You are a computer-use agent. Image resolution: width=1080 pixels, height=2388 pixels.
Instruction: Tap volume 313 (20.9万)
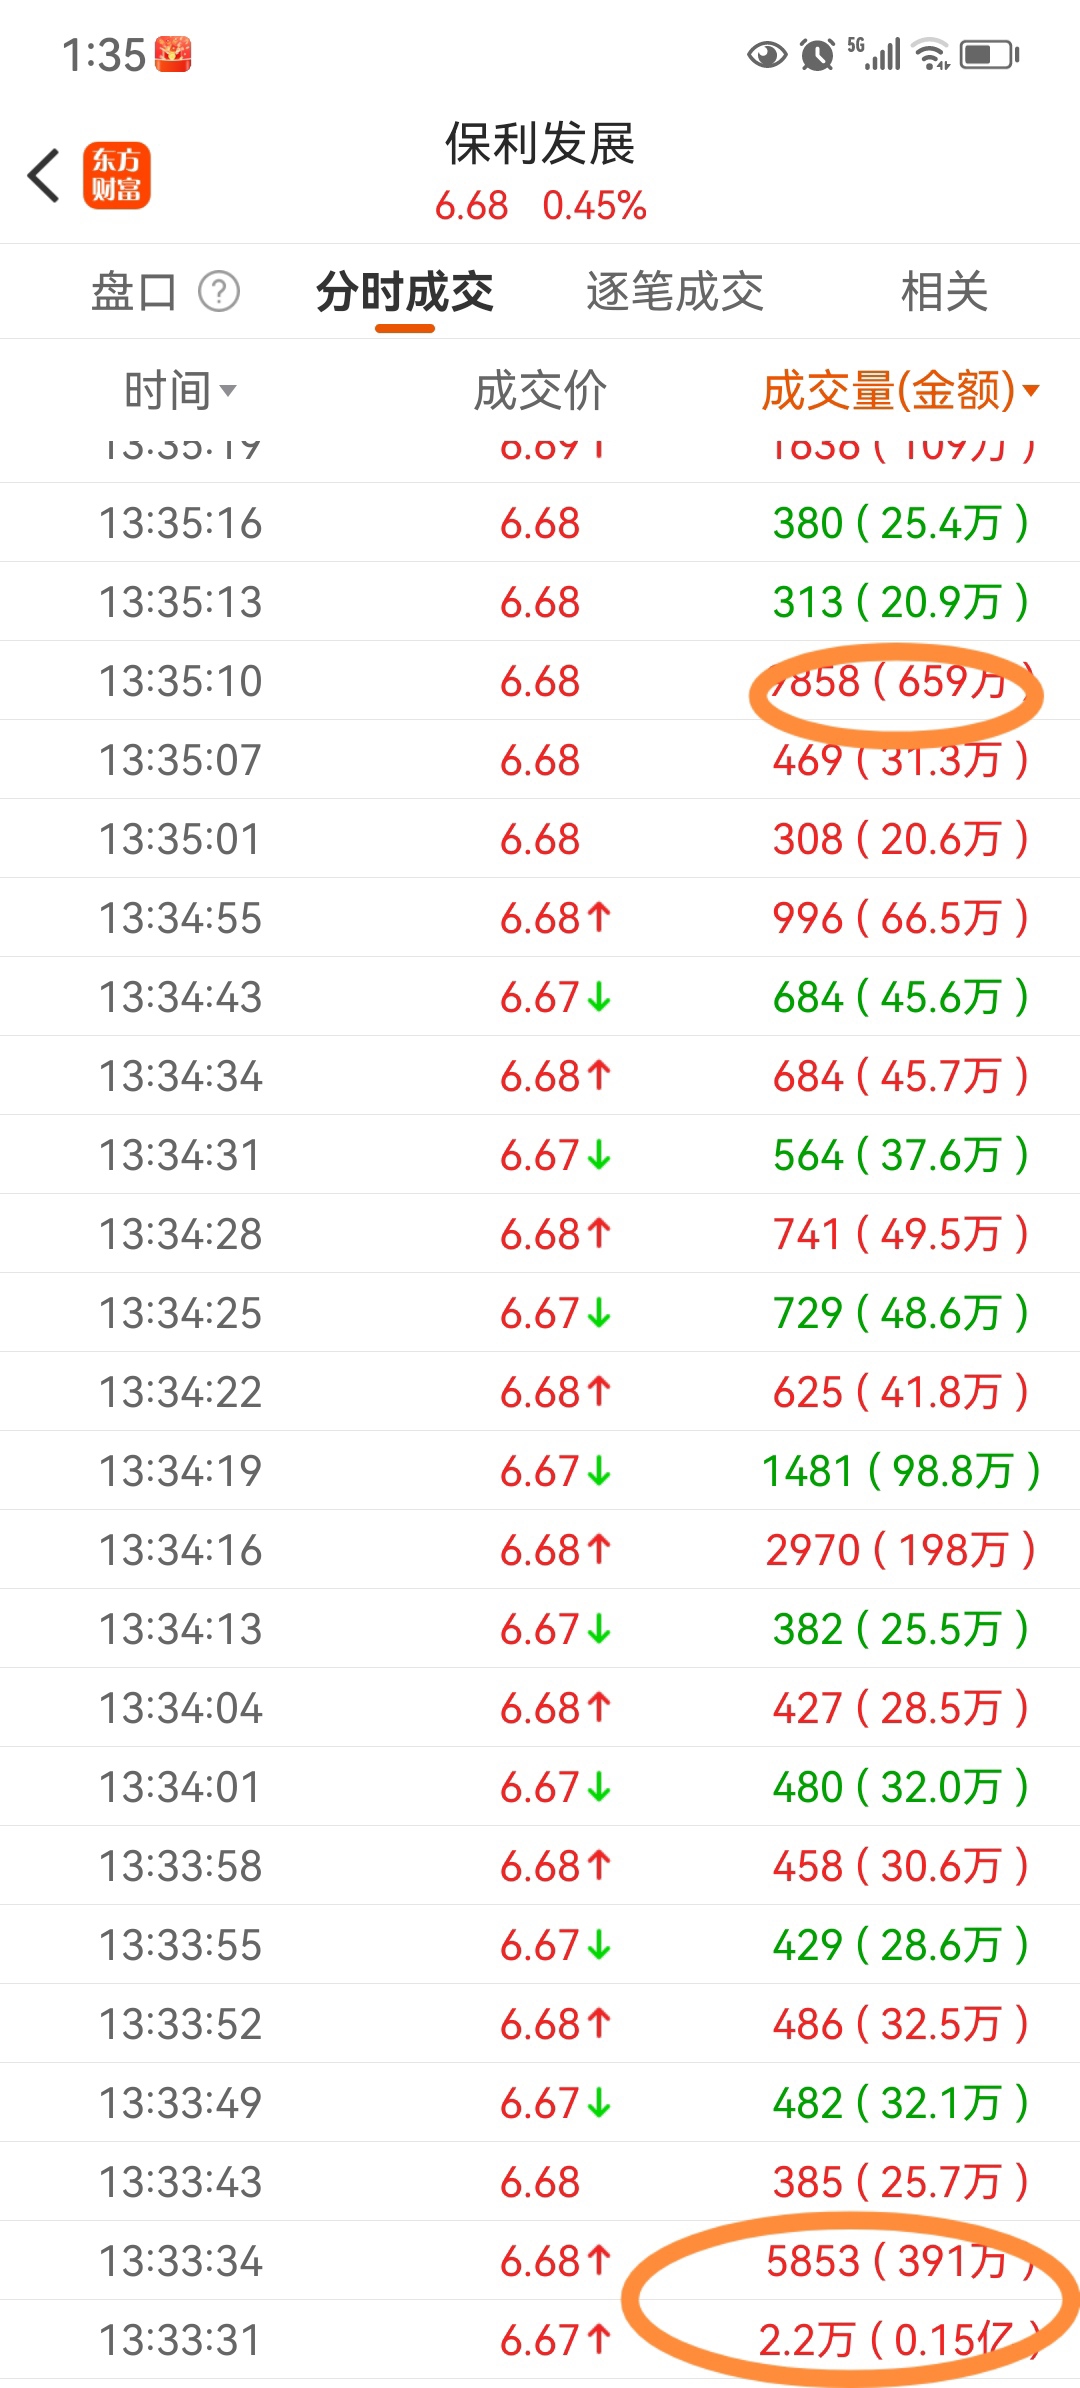click(901, 602)
